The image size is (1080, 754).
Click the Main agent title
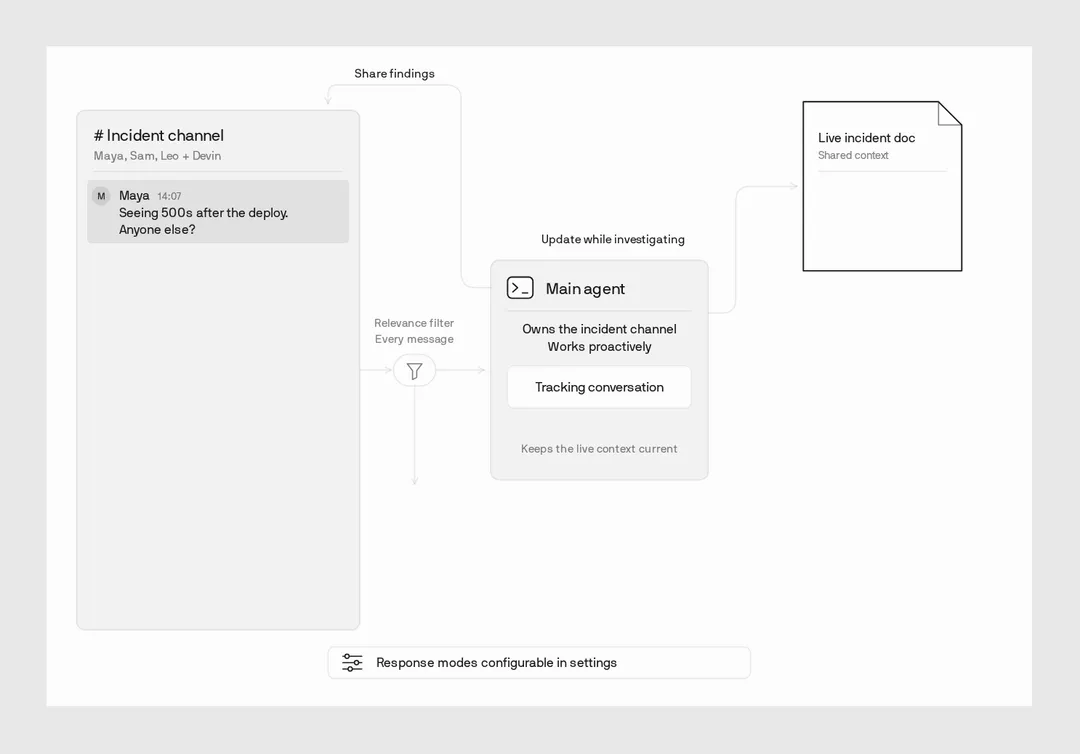pos(585,289)
